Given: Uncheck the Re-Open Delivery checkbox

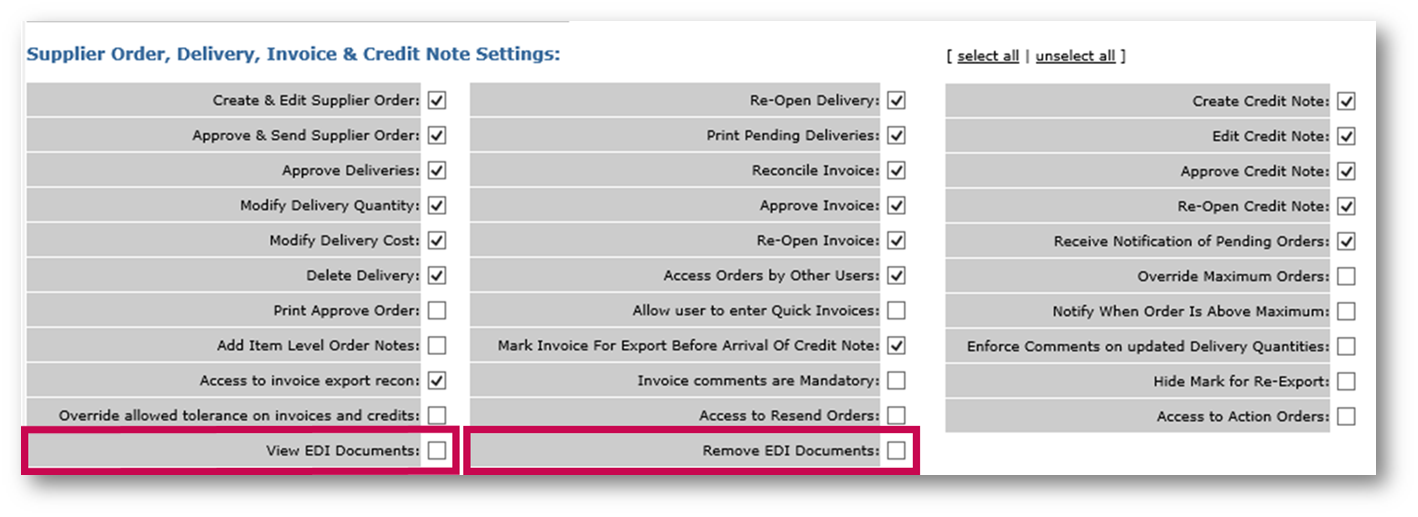Looking at the screenshot, I should [896, 100].
